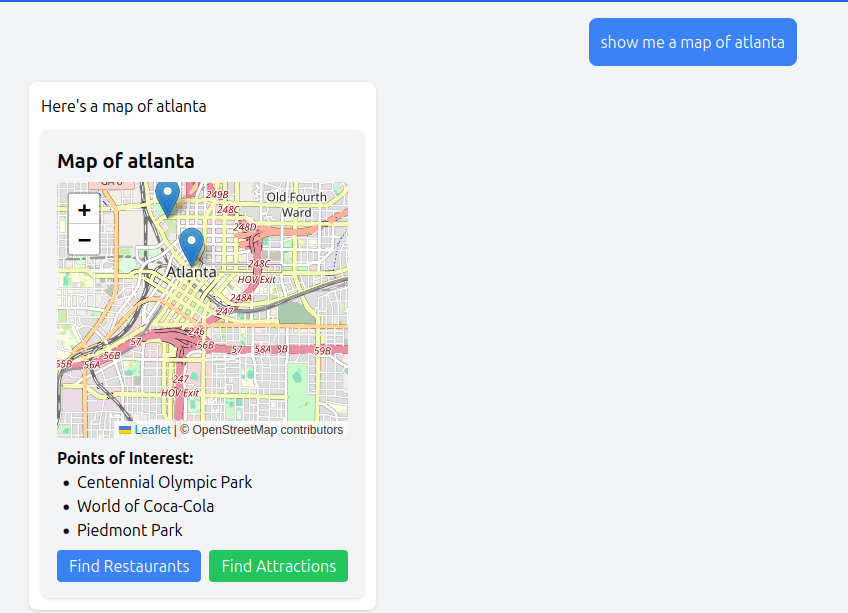Click the 'Map of atlanta' card heading
Image resolution: width=848 pixels, height=613 pixels.
pos(126,161)
